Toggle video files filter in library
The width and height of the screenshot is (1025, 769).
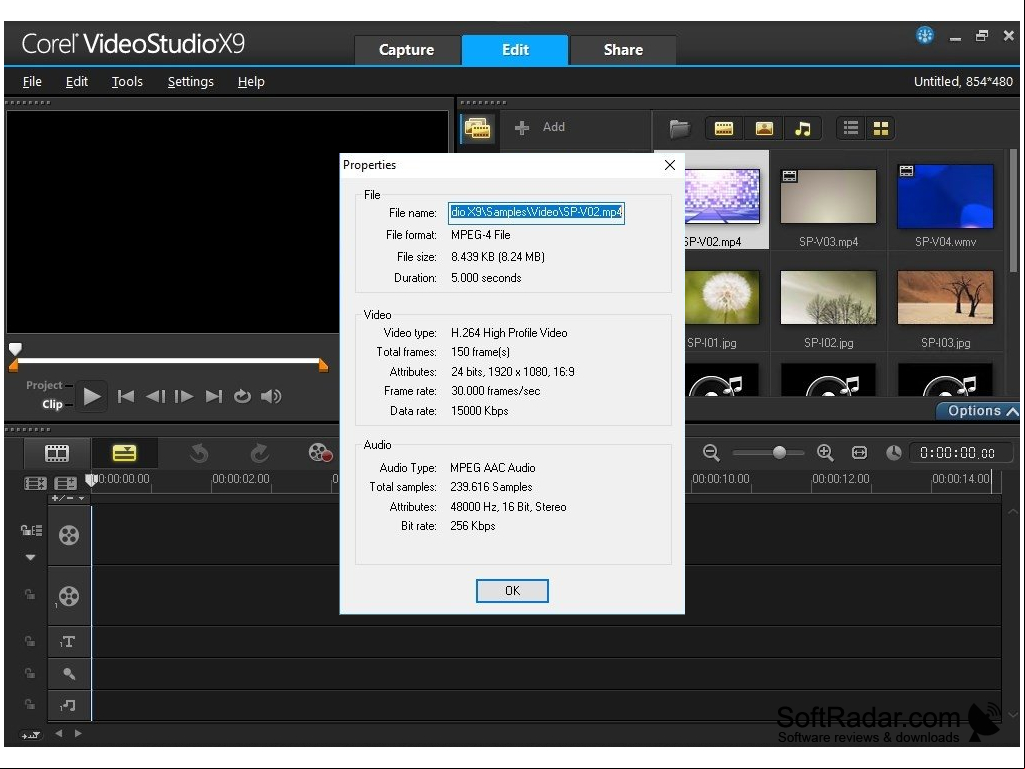[724, 128]
